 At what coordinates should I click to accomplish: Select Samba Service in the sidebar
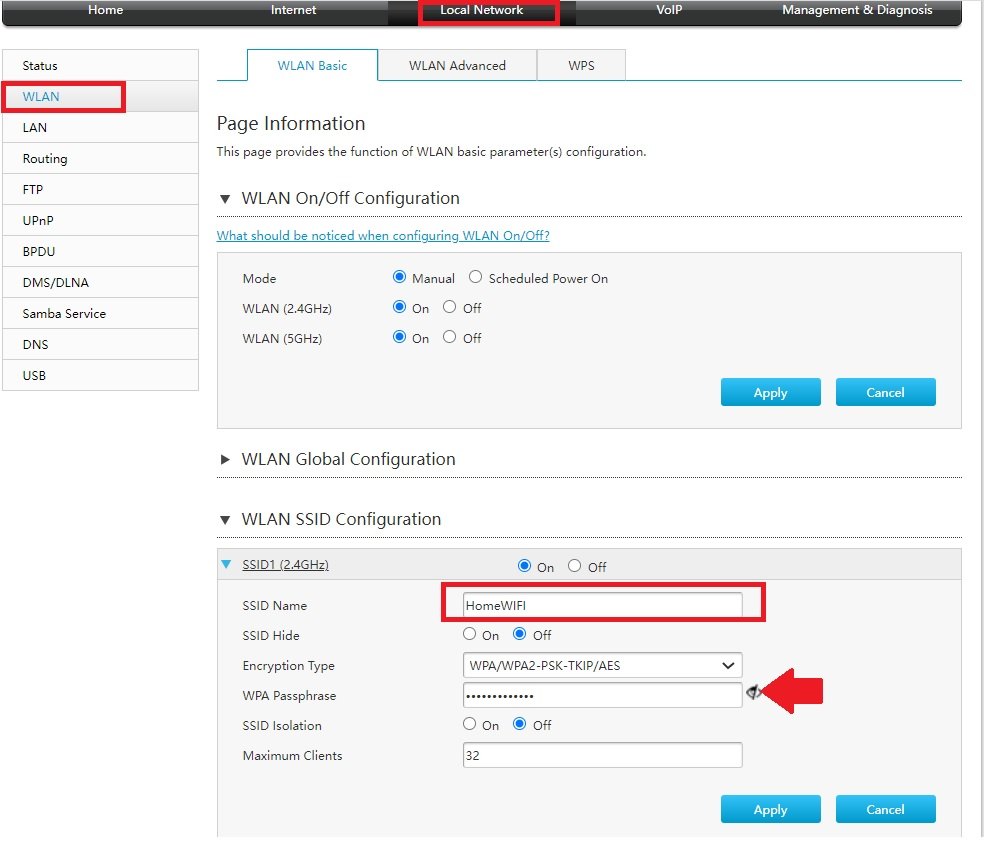[x=64, y=314]
